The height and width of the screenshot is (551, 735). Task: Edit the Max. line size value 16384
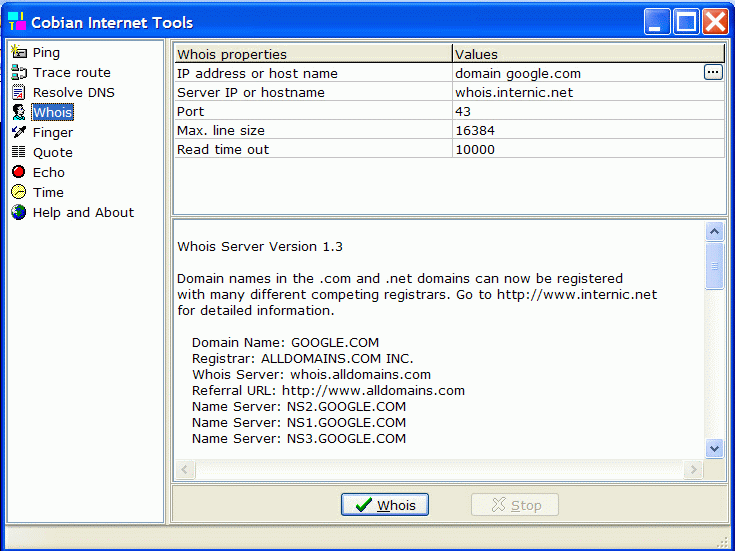point(588,130)
